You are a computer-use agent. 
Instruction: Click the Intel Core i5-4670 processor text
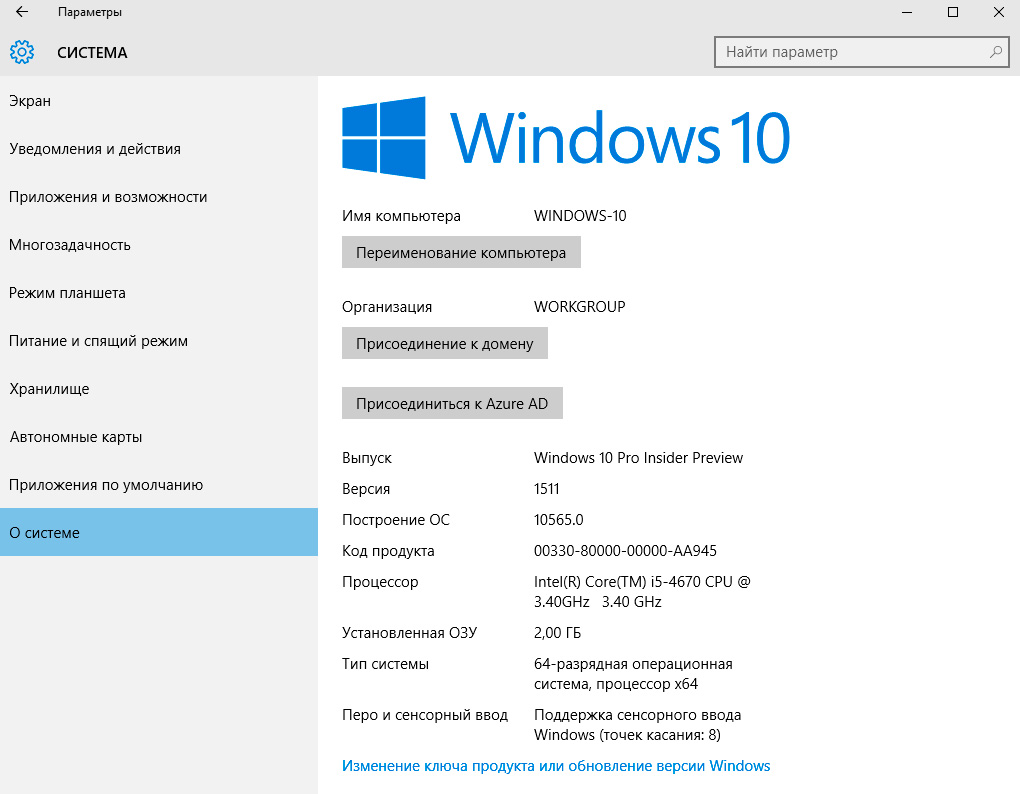click(642, 592)
